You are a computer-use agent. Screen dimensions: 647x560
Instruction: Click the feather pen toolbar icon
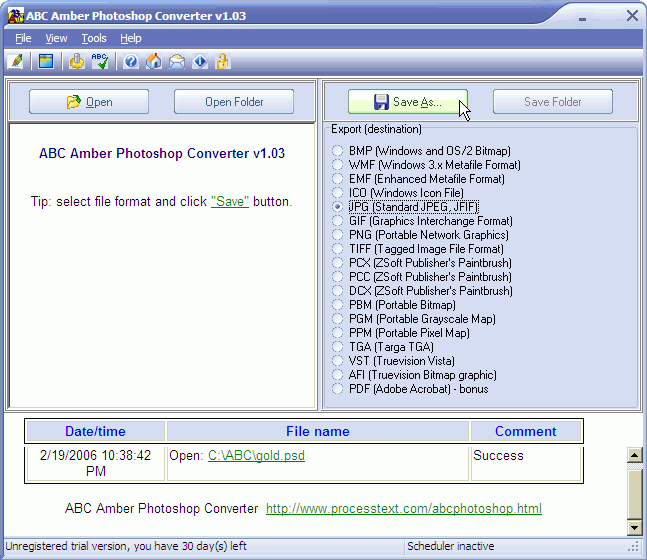16,62
